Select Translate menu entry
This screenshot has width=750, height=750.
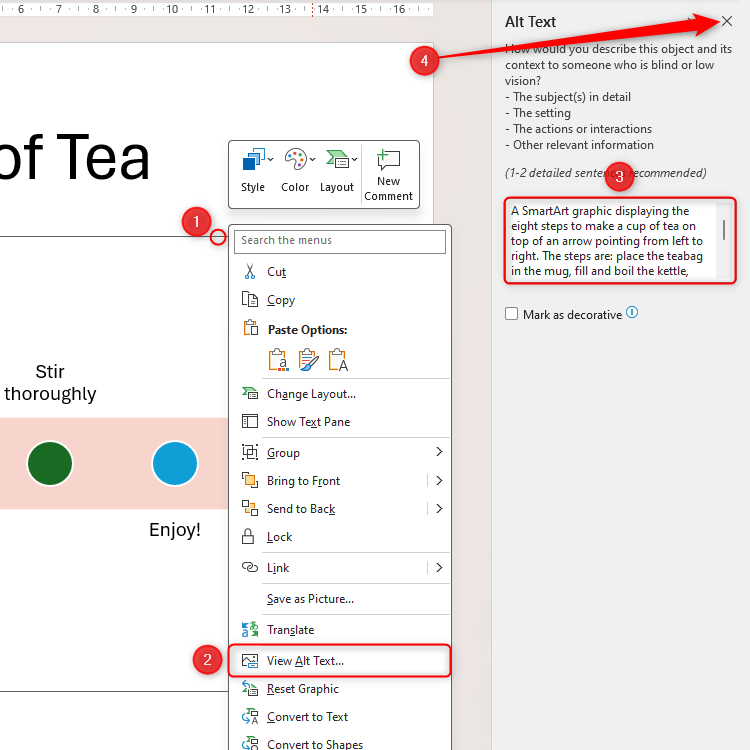340,630
